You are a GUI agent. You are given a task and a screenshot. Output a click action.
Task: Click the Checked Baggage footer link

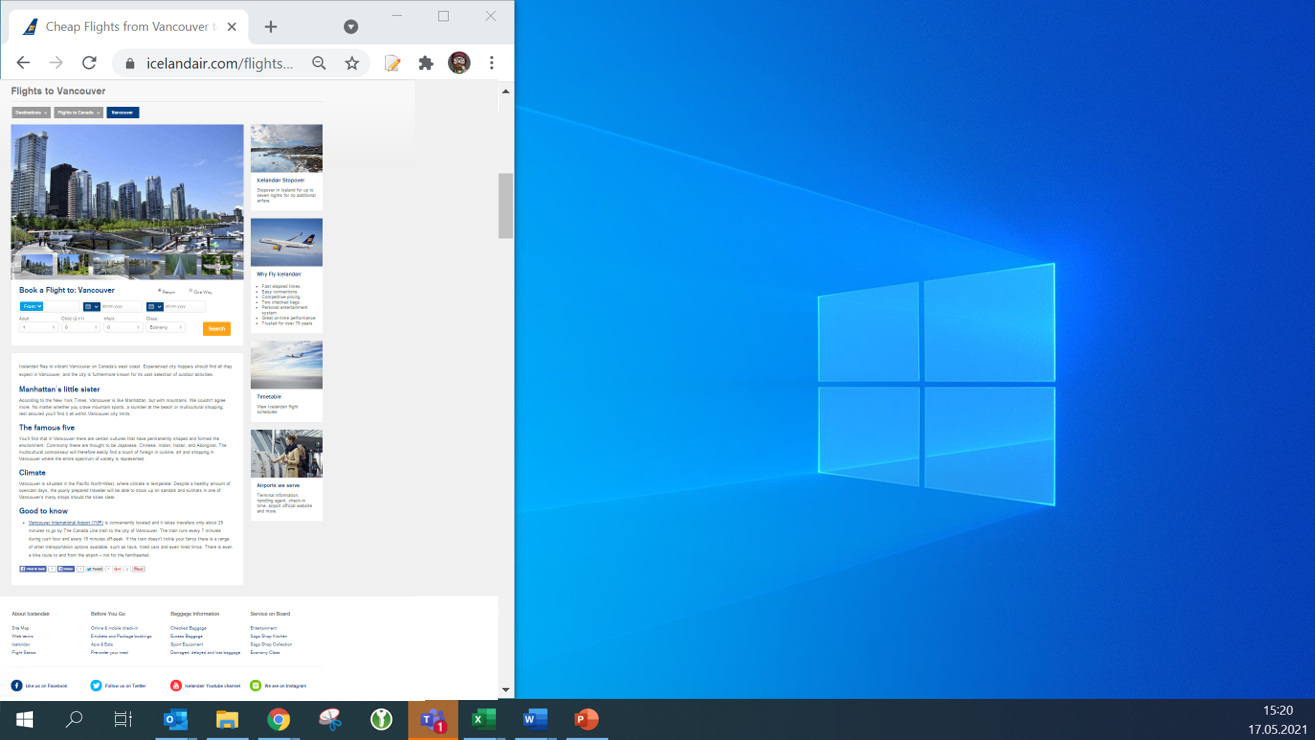click(x=189, y=628)
